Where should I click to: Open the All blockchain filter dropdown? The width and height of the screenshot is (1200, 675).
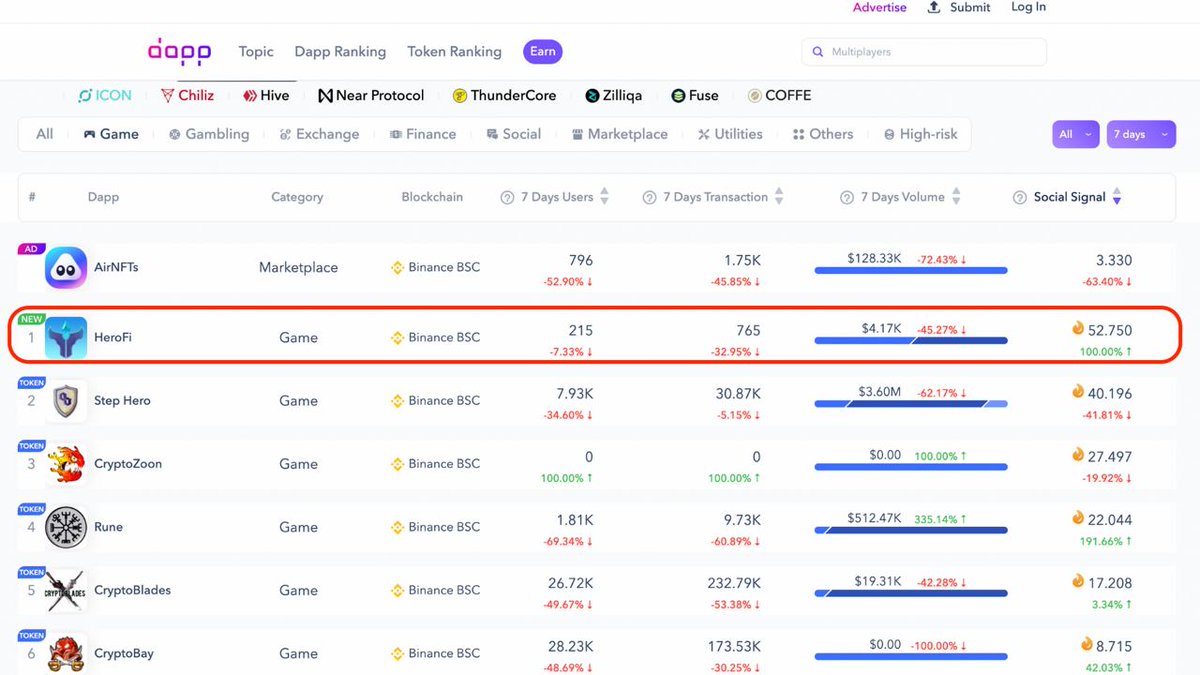(x=1075, y=134)
